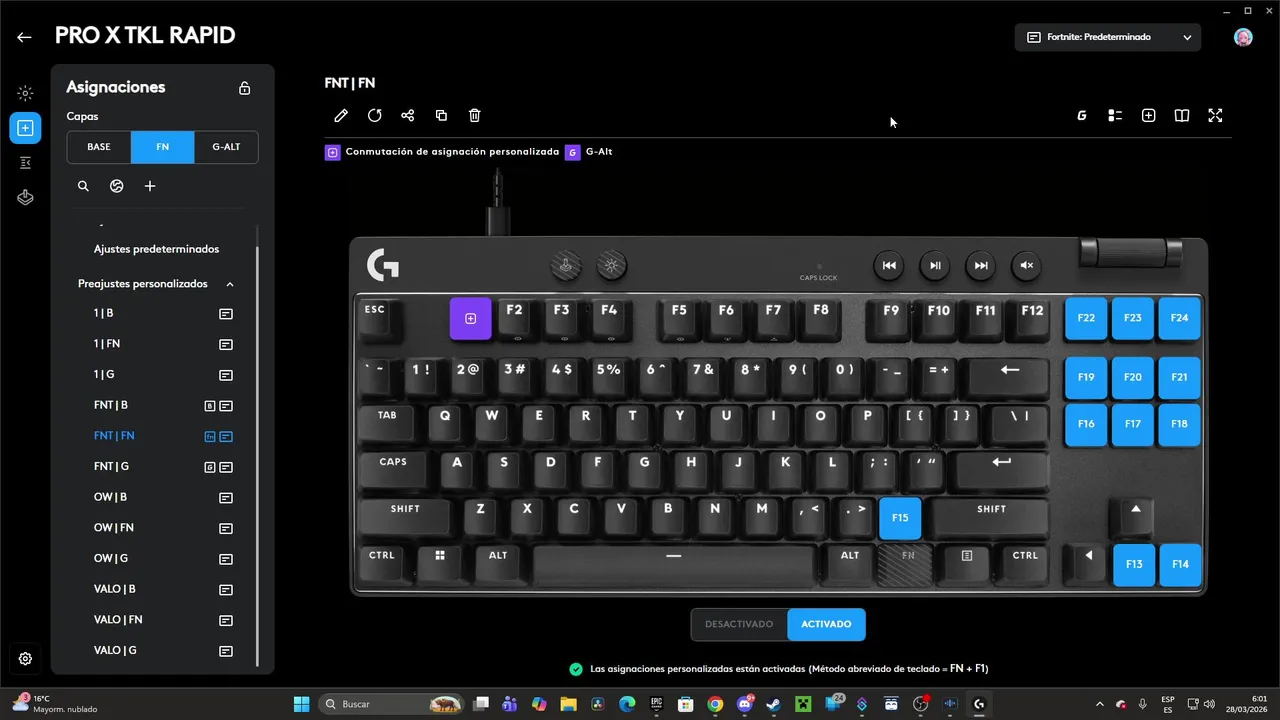
Task: Open user profile avatar
Action: click(1243, 37)
